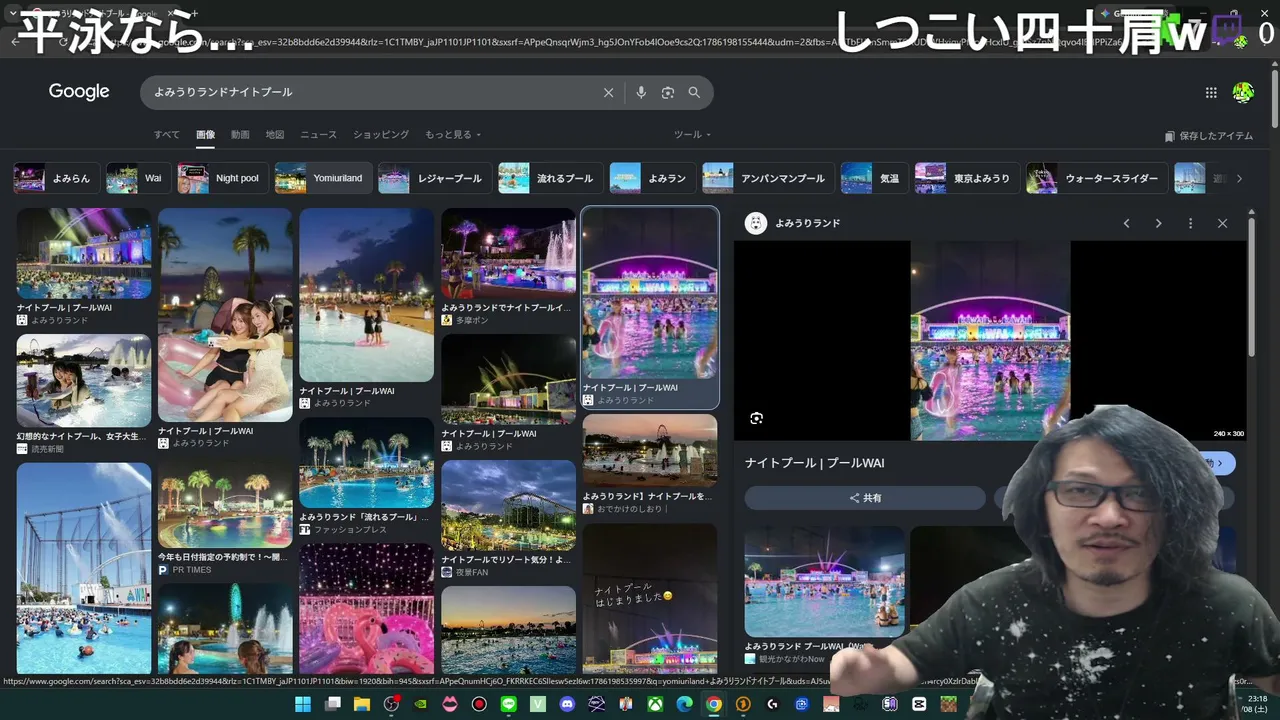Show the next image in the preview panel

tap(1158, 223)
